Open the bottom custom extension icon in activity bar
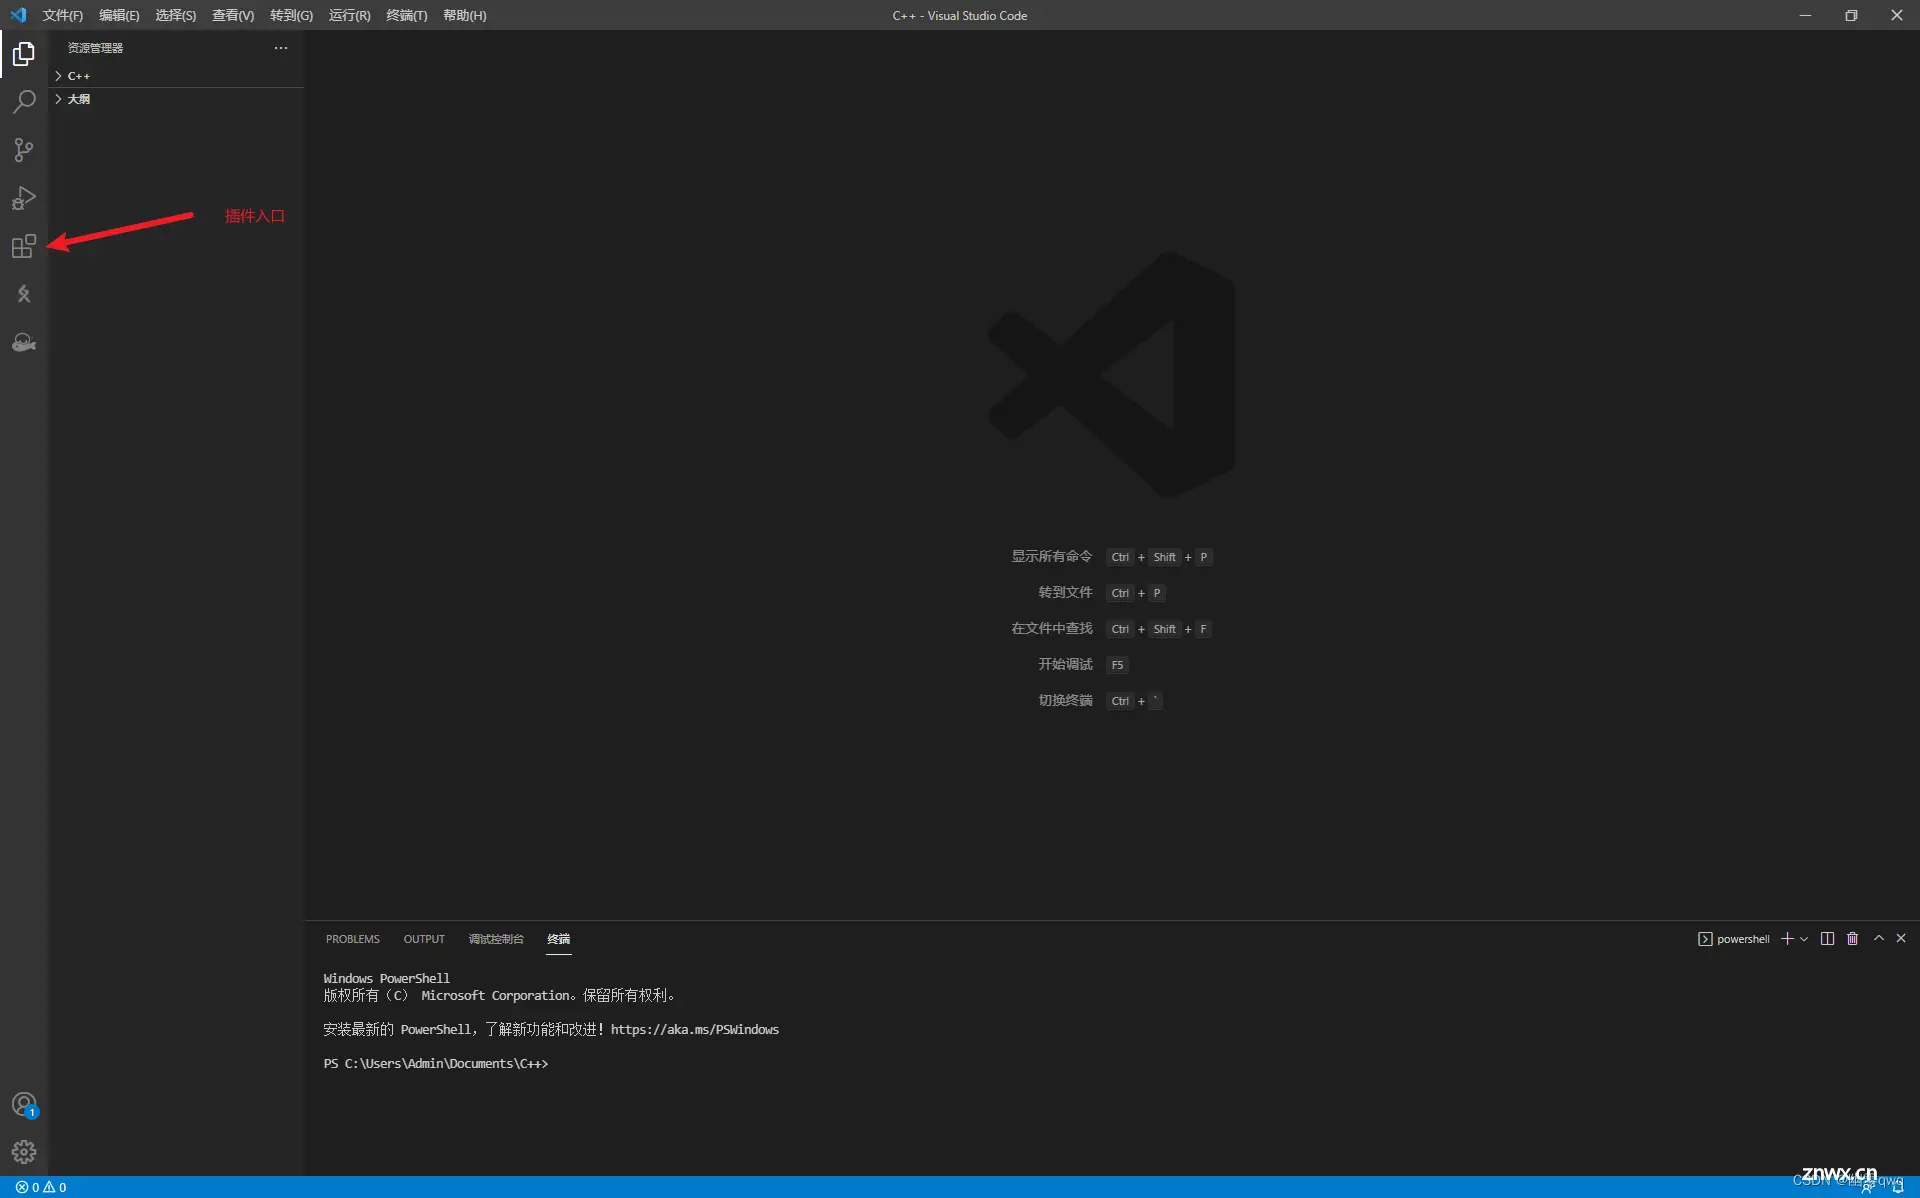The height and width of the screenshot is (1198, 1920). pos(24,342)
